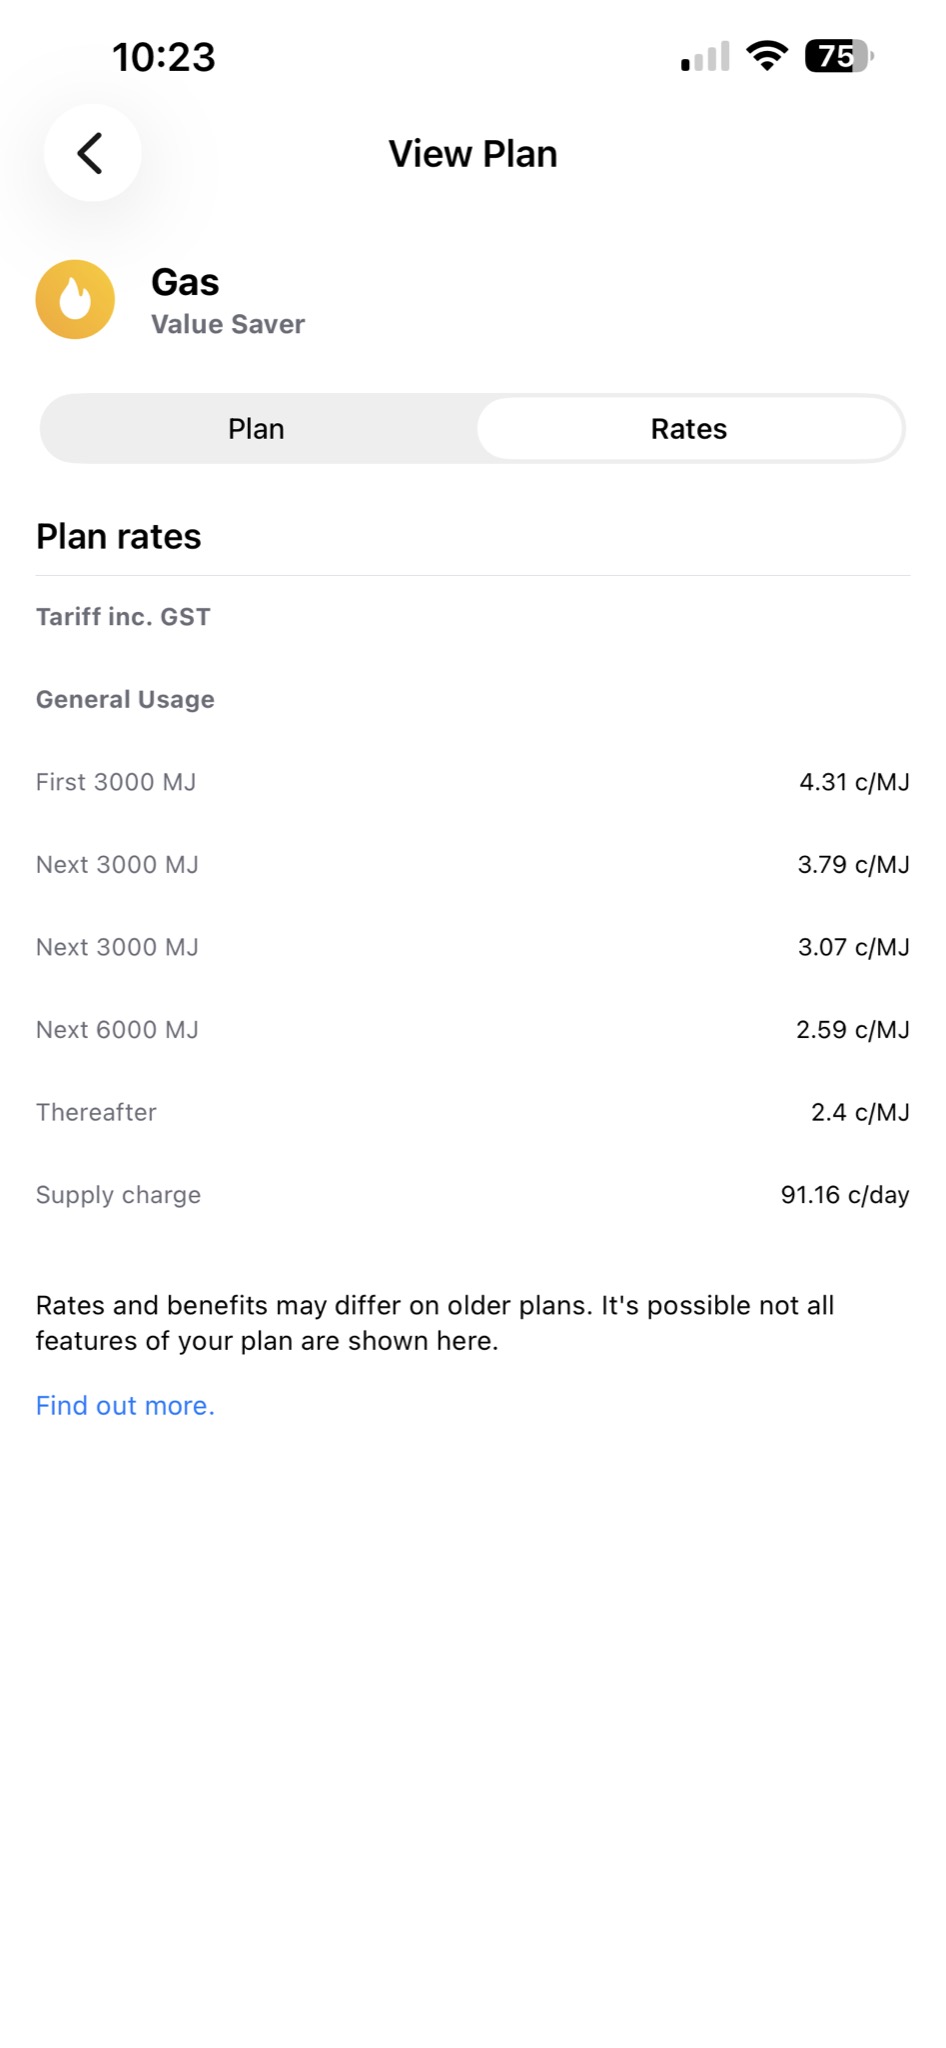Screen dimensions: 946x2048
Task: Tap the 91.16 c/day supply value
Action: (845, 1195)
